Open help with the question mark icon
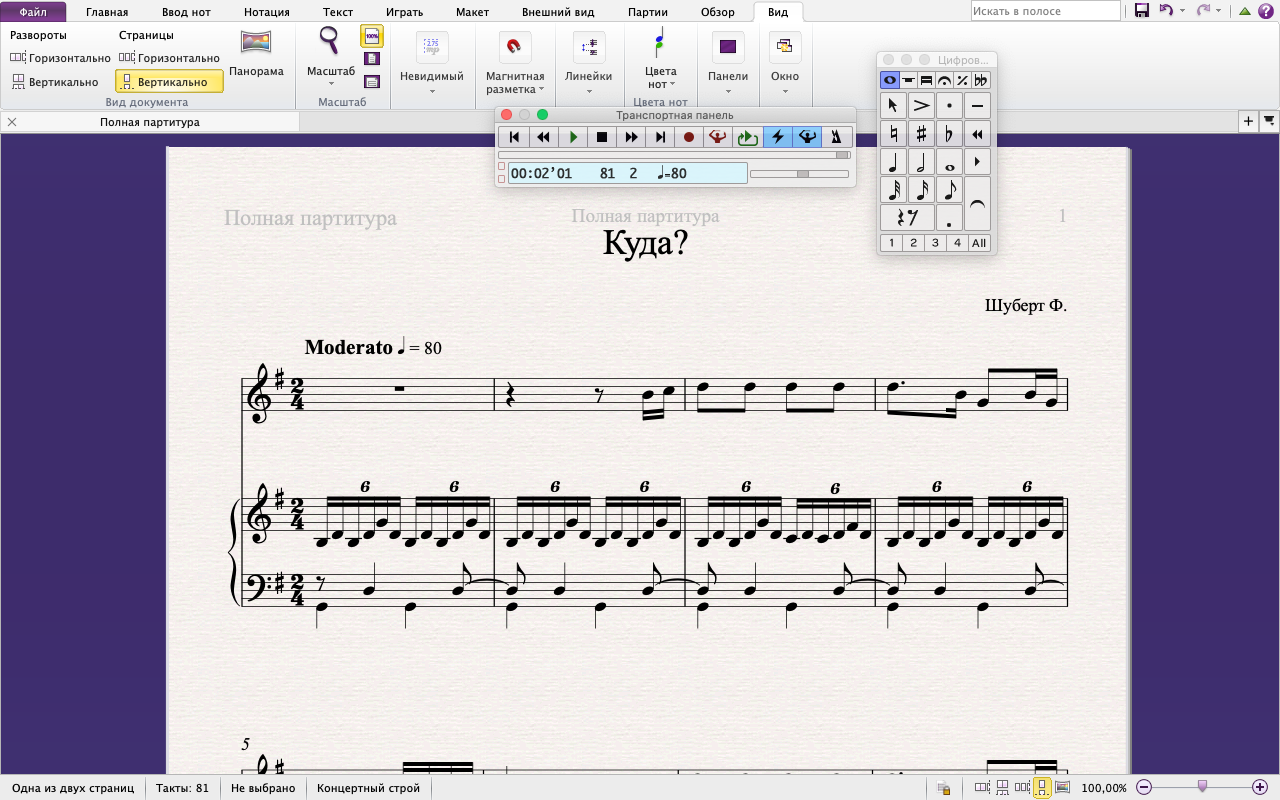This screenshot has width=1280, height=800. coord(1264,11)
